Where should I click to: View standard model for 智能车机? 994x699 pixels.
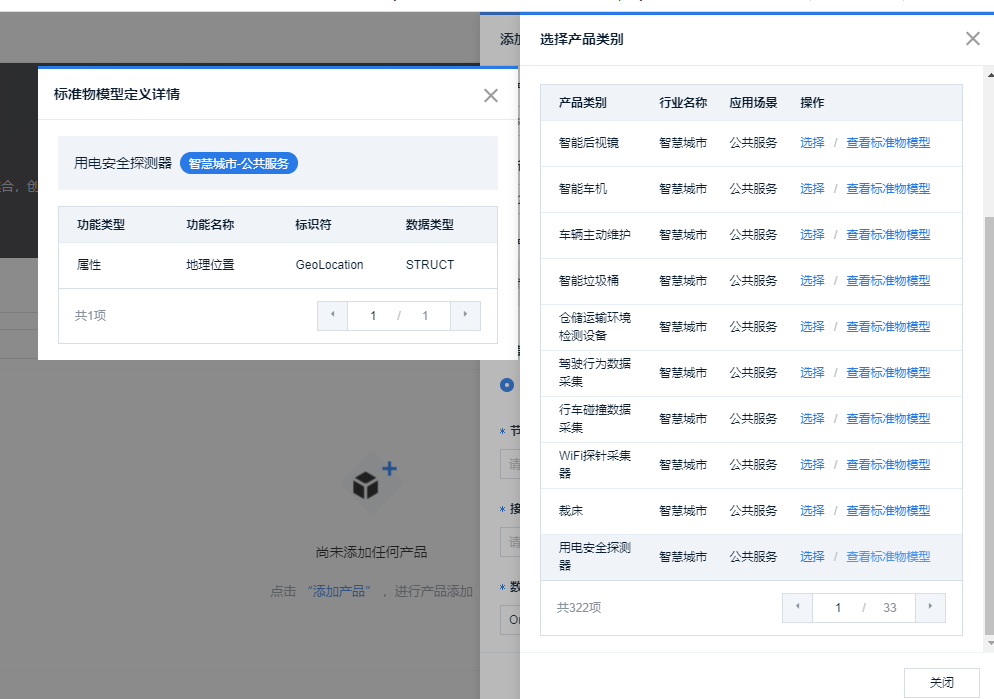click(888, 189)
